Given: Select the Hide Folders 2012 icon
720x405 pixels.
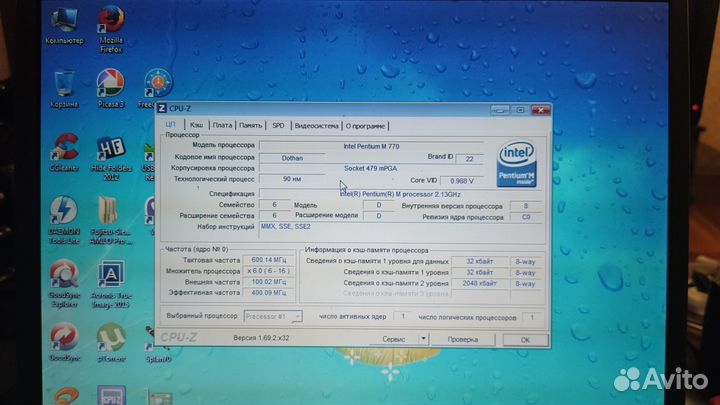Looking at the screenshot, I should (x=111, y=158).
